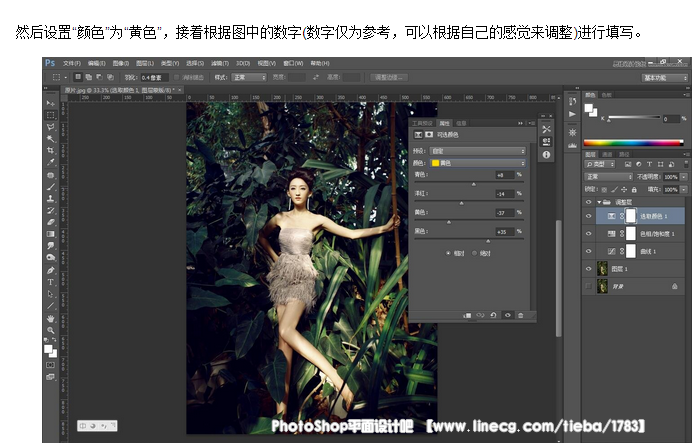
Task: Open the 编辑(E) menu
Action: click(x=97, y=63)
